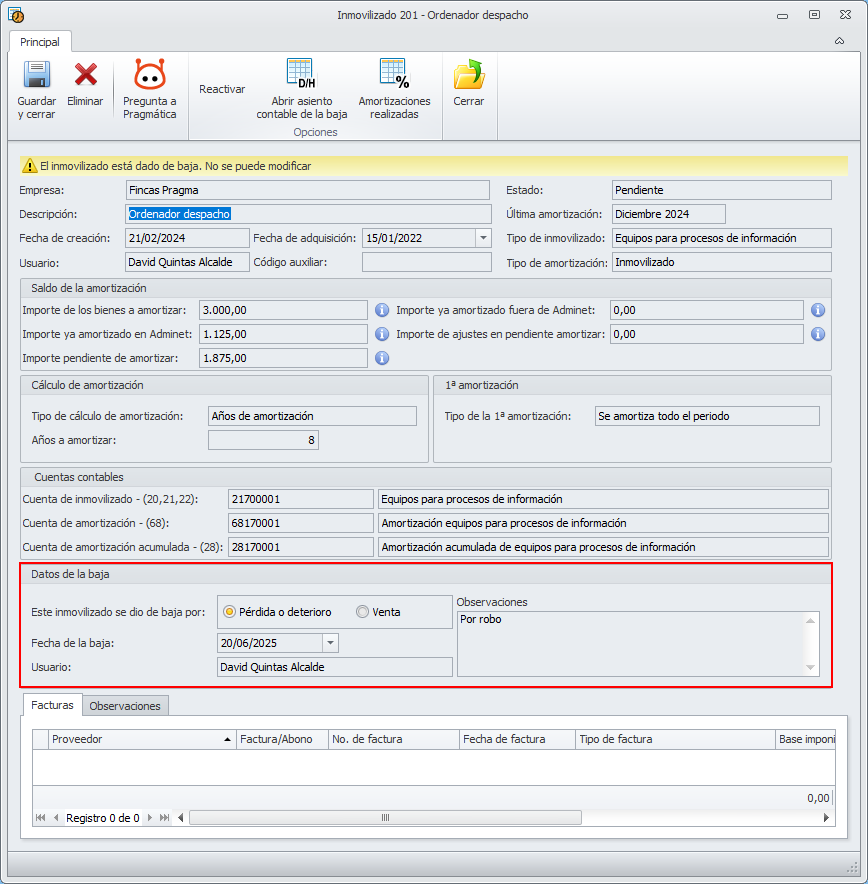Click left arrow of invoices horizontal scrollbar

click(181, 817)
